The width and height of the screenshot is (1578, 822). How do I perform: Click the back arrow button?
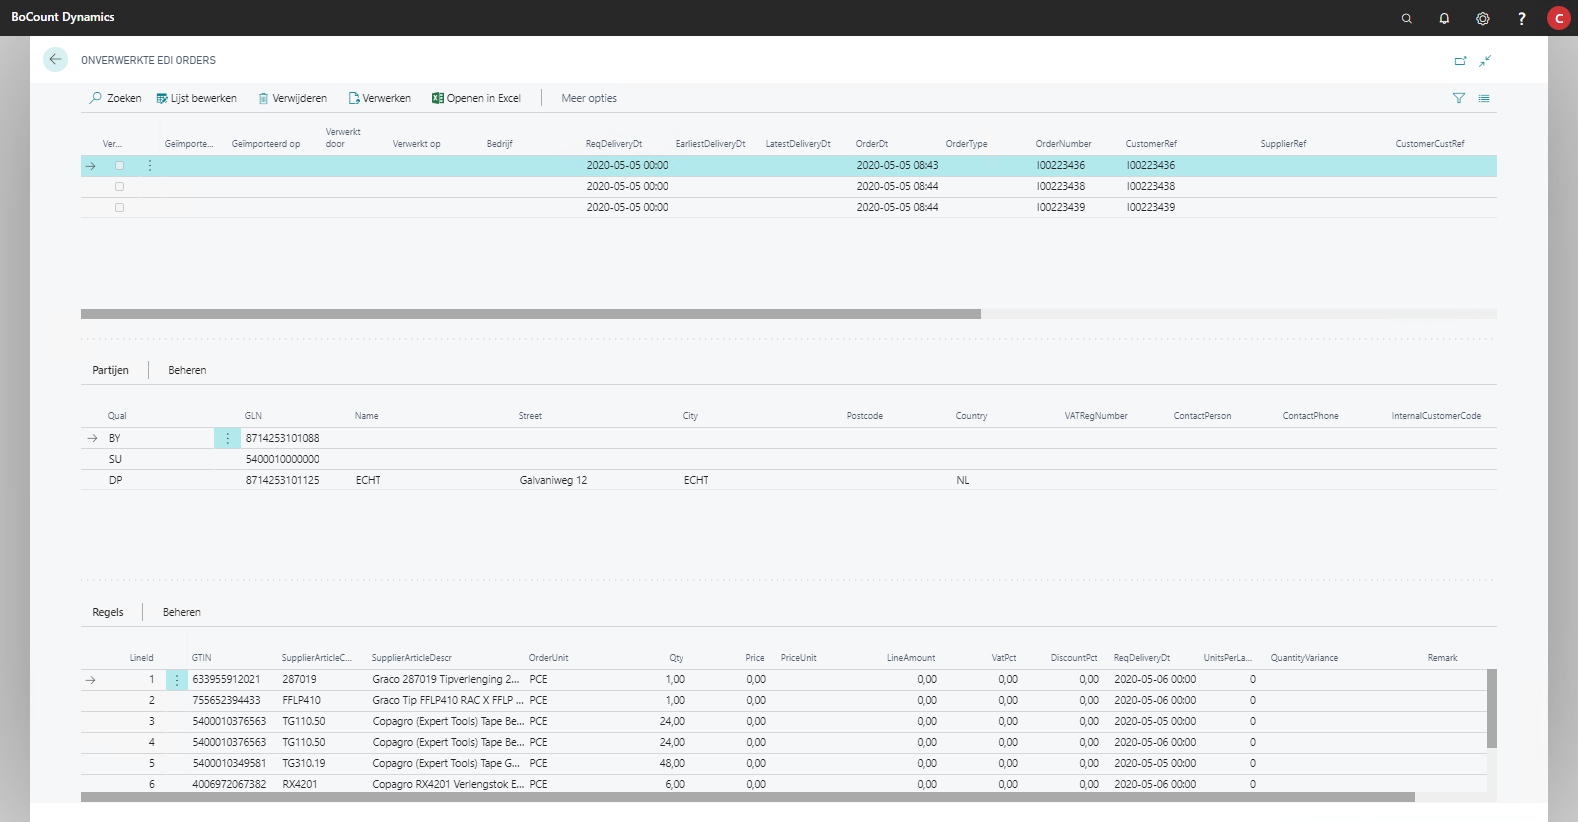(55, 60)
